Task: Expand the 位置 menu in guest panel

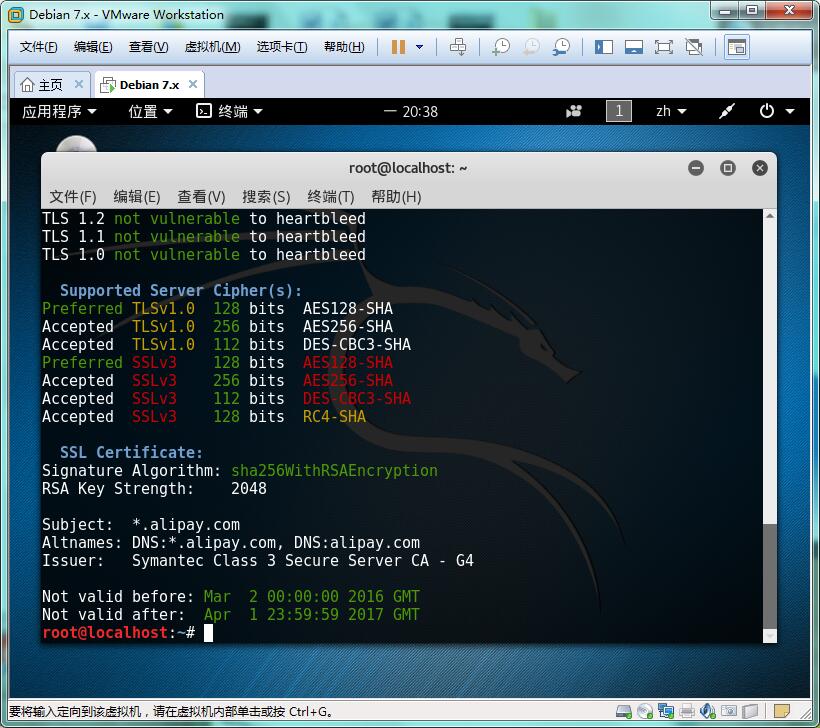Action: (x=151, y=111)
